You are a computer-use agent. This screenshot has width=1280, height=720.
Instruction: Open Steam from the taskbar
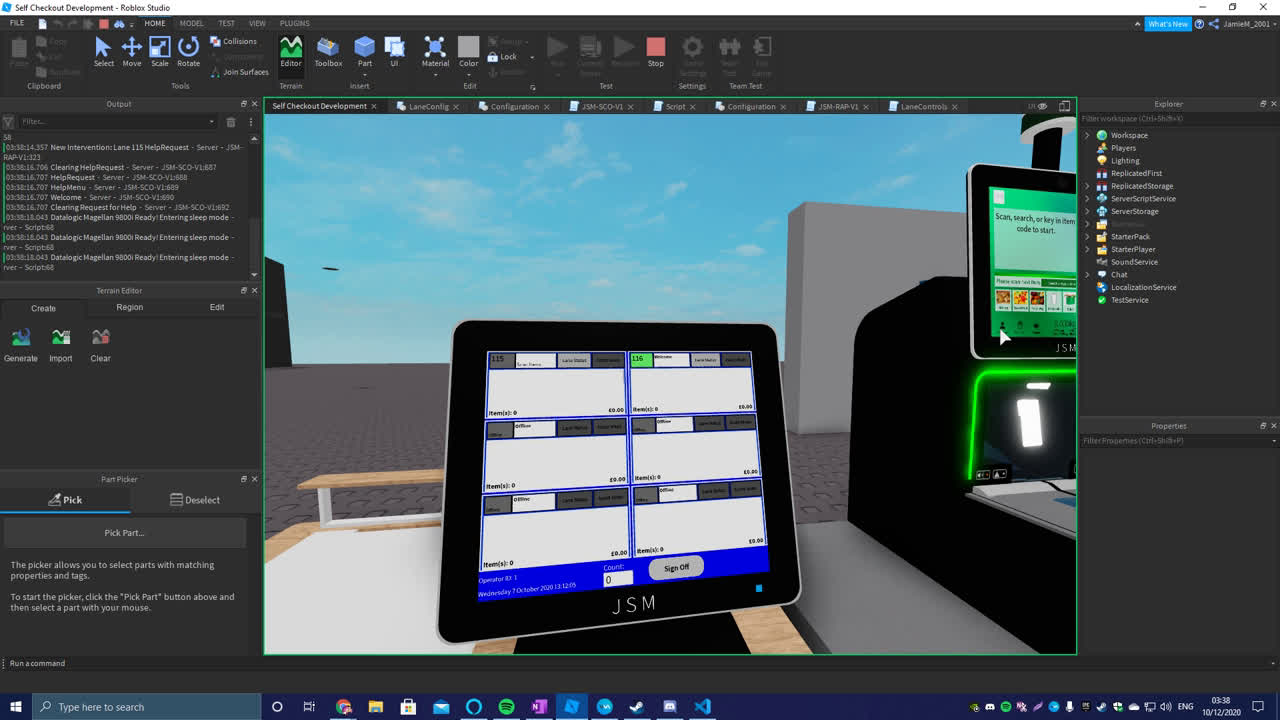pyautogui.click(x=637, y=707)
